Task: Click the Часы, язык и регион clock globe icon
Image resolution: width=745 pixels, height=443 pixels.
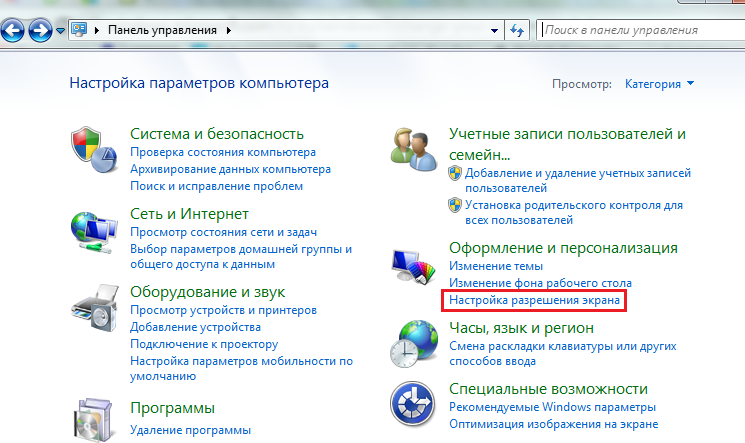Action: pos(414,344)
